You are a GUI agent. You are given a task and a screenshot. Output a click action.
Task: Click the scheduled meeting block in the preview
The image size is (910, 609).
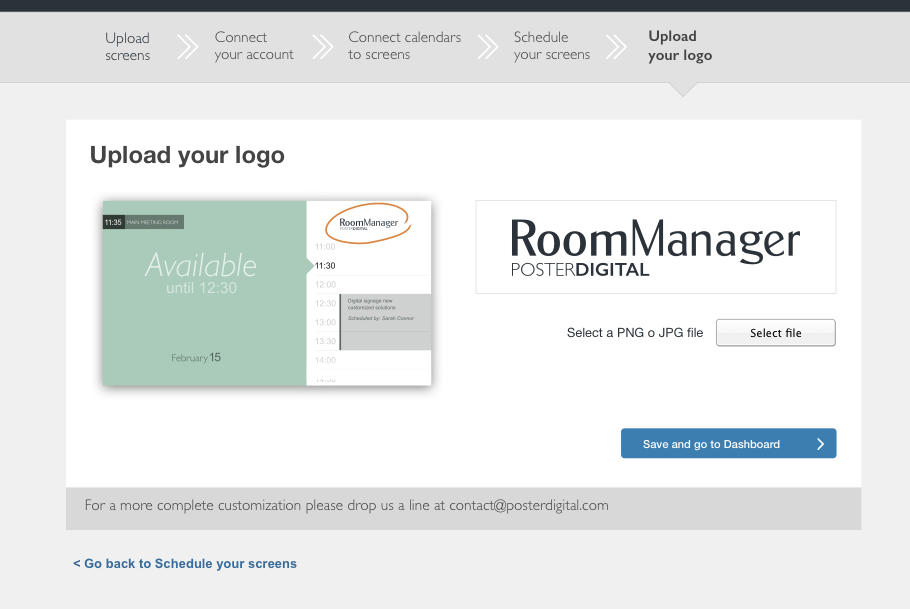tap(386, 322)
